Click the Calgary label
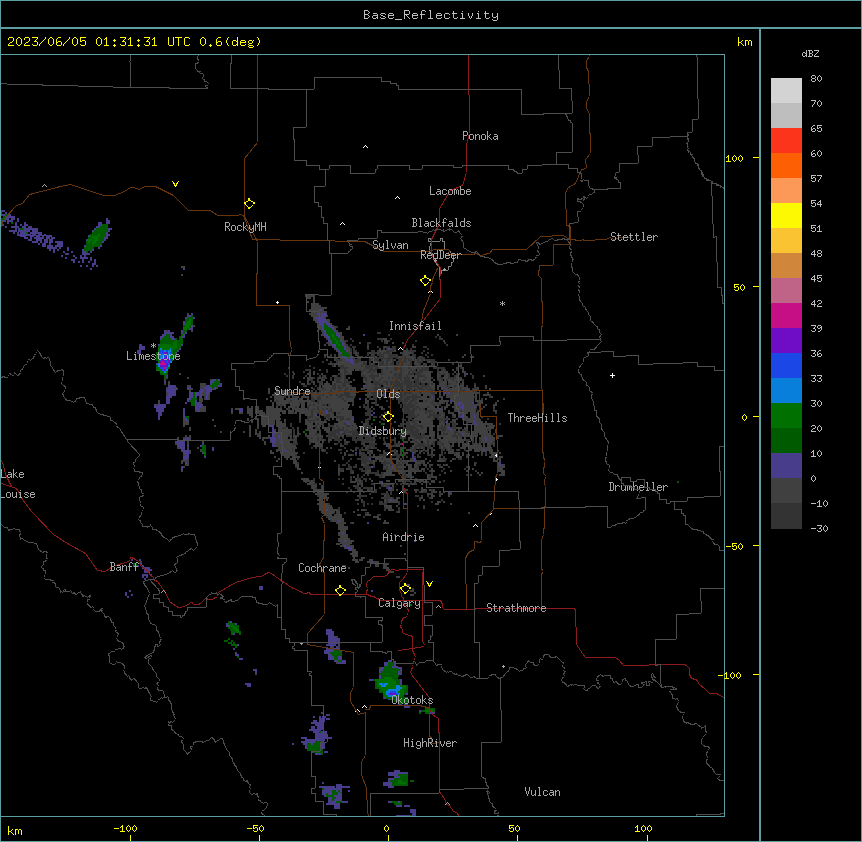Screen dimensions: 862x842 [x=399, y=603]
